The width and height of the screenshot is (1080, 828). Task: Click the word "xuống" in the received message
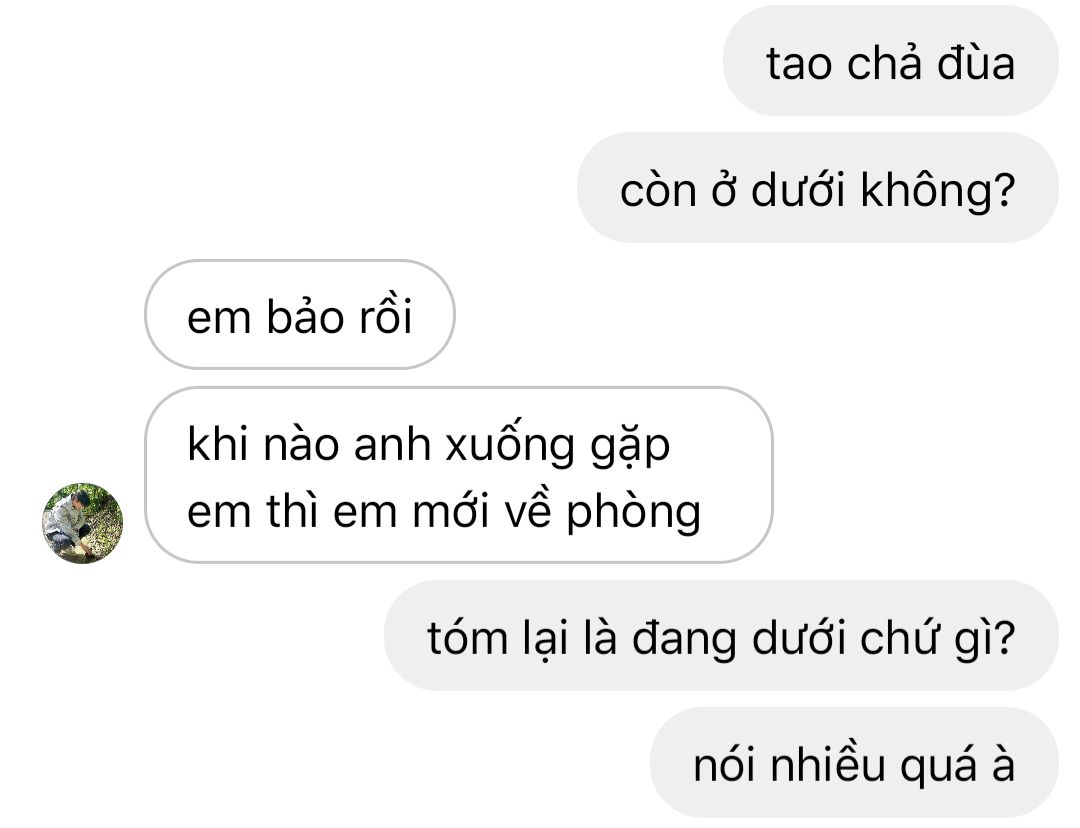[510, 446]
